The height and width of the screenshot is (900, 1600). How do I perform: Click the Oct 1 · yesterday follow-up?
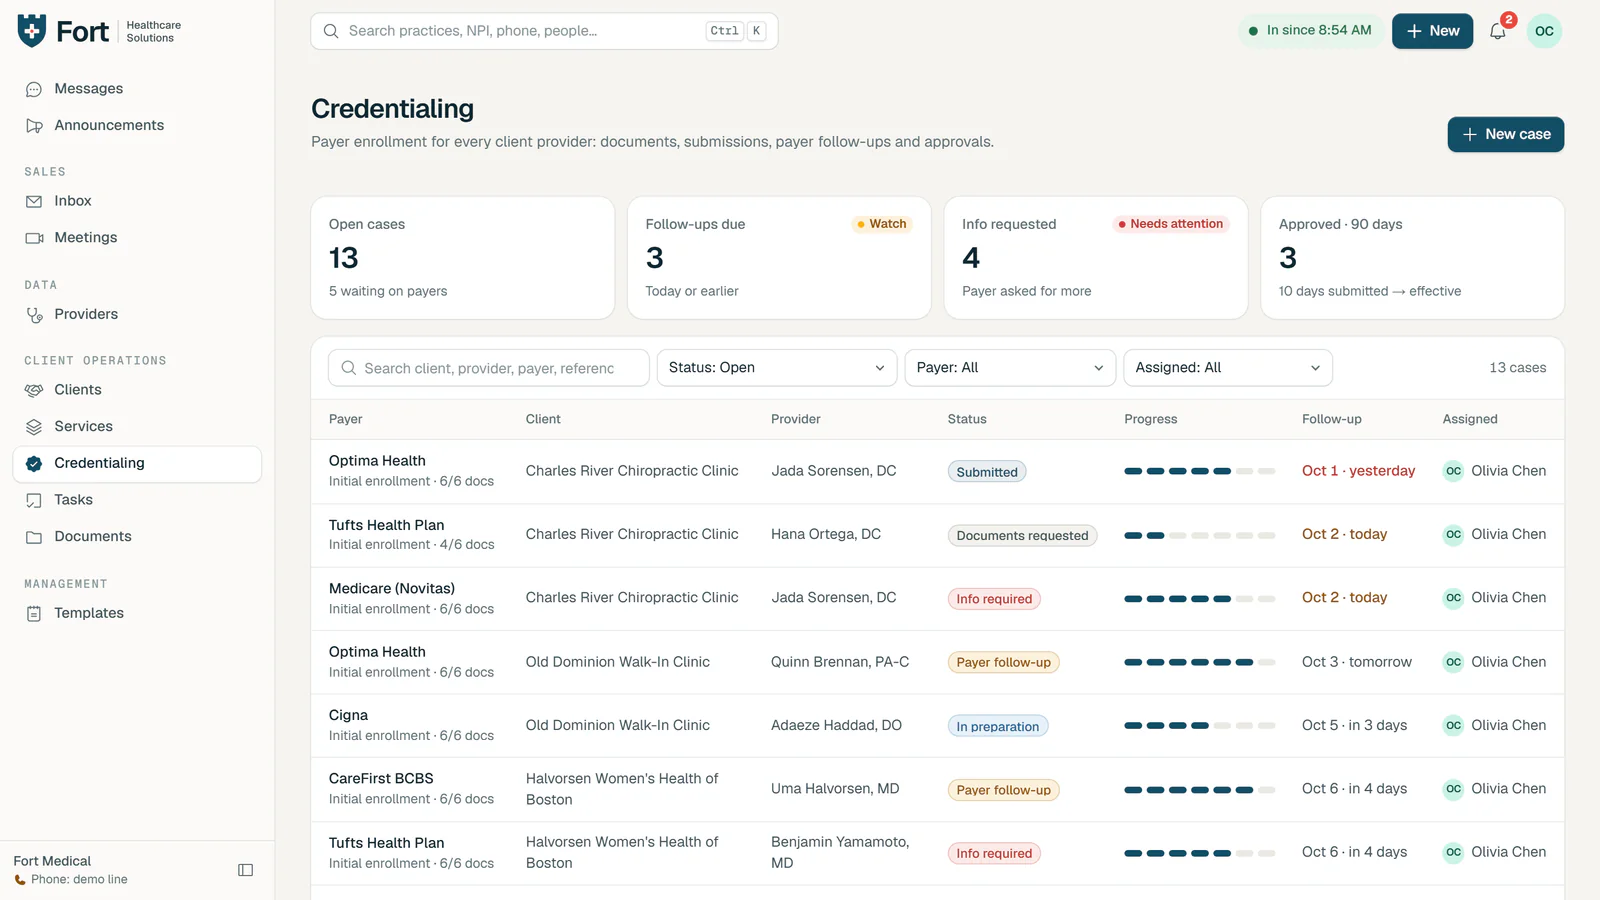pos(1358,471)
